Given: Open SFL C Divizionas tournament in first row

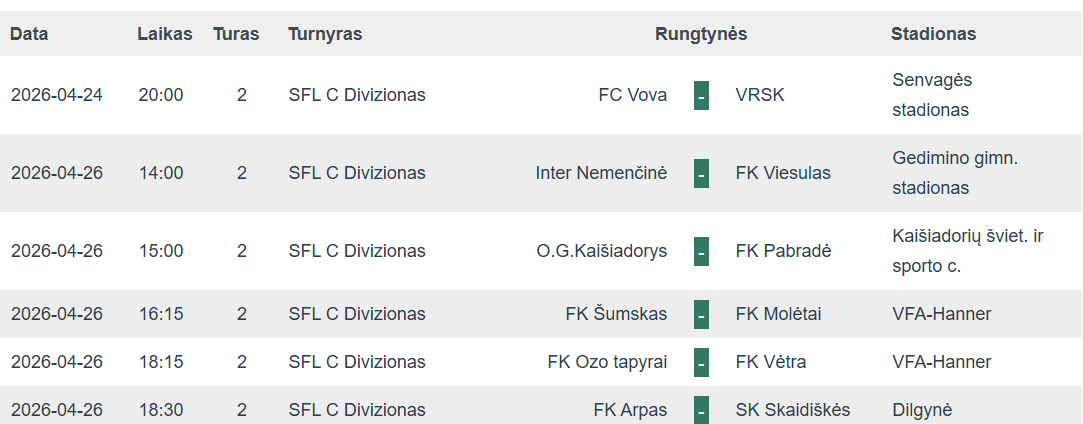Looking at the screenshot, I should tap(356, 96).
